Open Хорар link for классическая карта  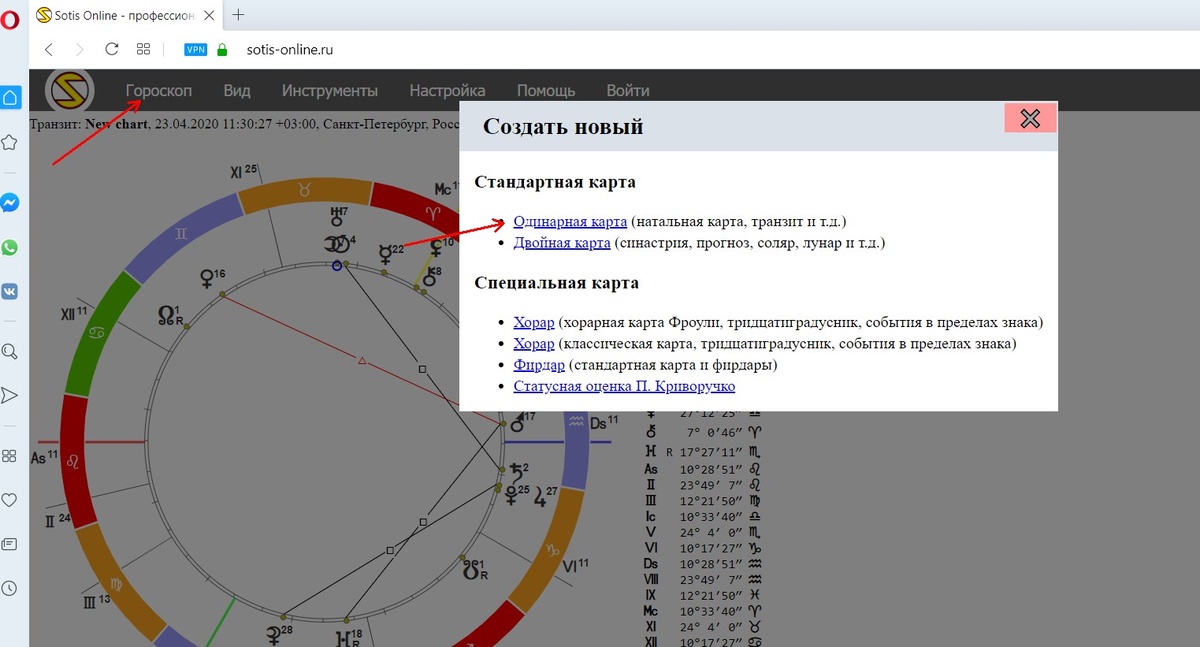point(534,344)
